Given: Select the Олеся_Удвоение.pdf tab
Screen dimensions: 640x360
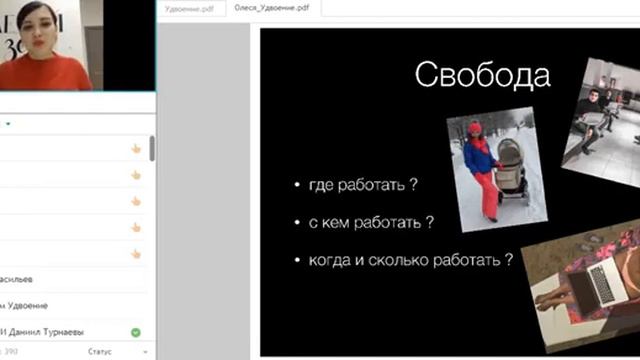Looking at the screenshot, I should point(272,8).
